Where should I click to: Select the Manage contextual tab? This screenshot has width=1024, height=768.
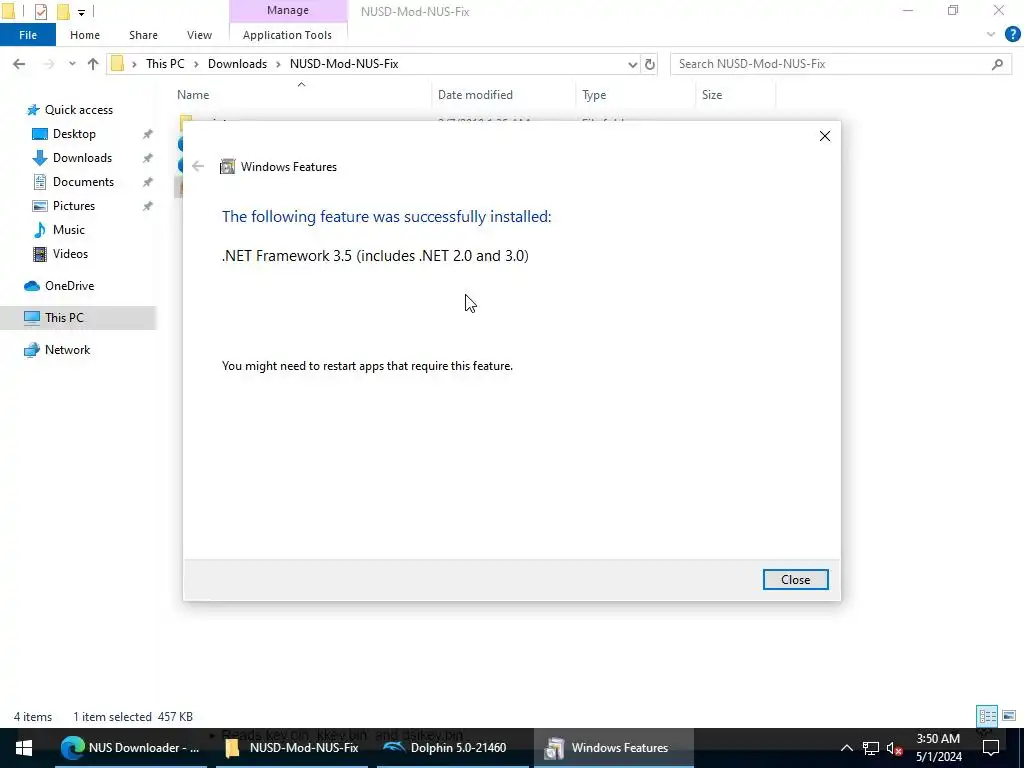(x=287, y=10)
